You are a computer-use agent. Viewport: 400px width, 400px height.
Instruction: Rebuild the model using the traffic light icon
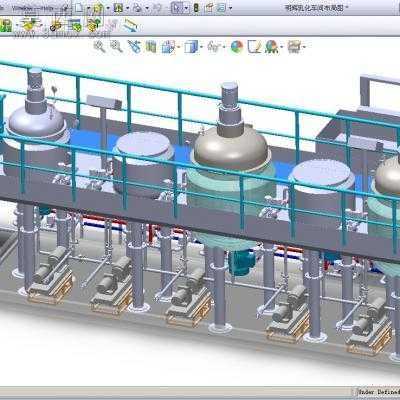(x=196, y=7)
